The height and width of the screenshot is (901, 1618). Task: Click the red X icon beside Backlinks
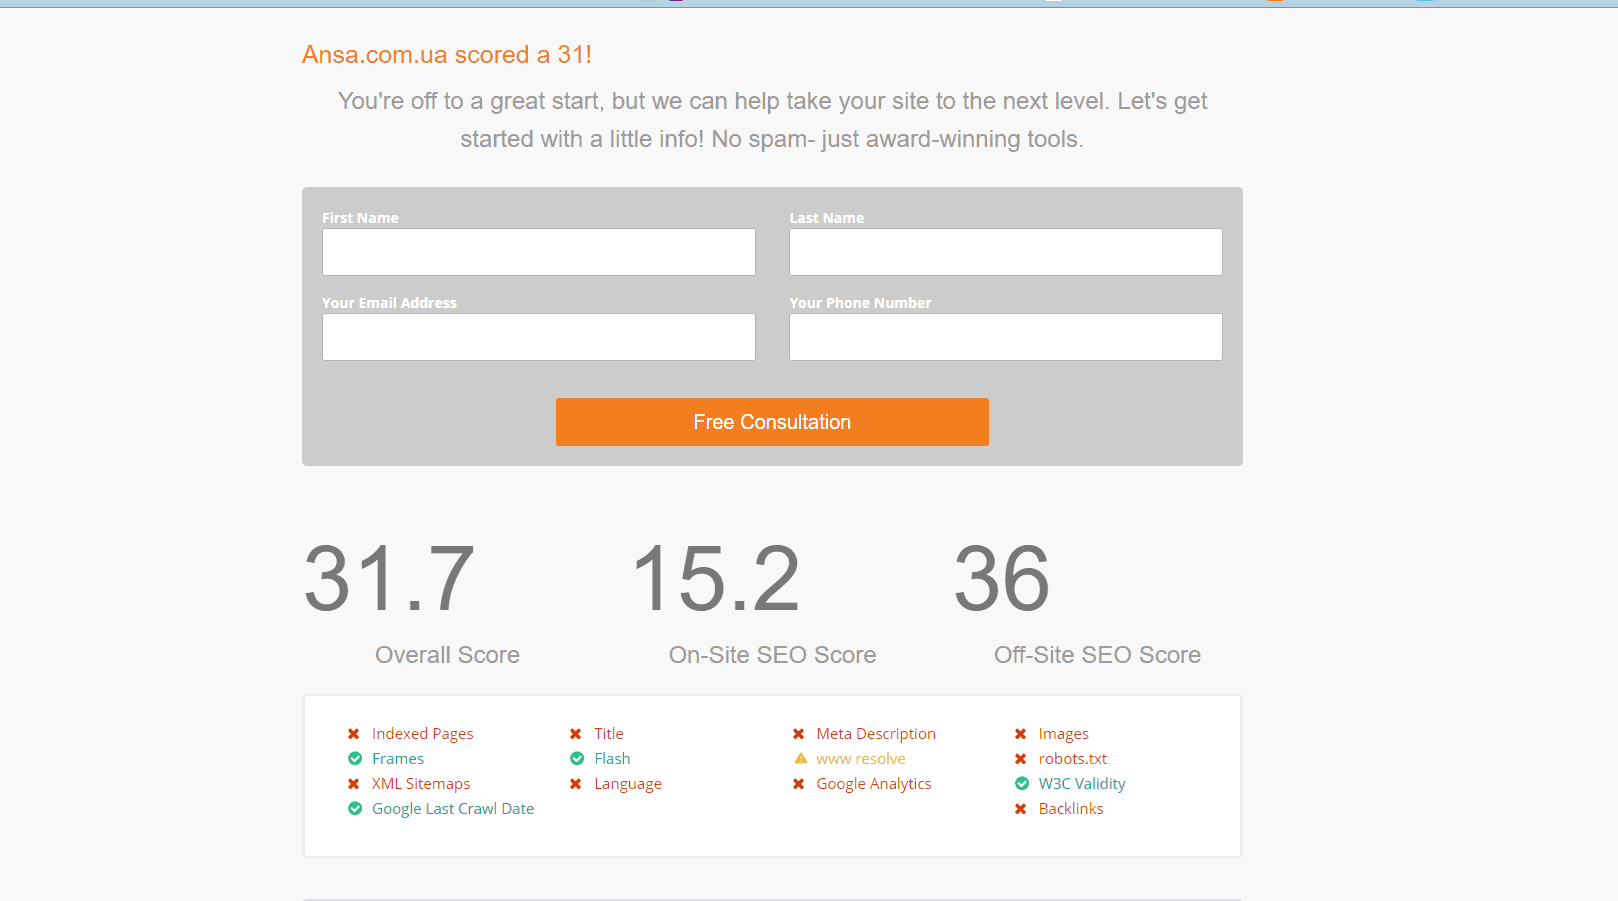pos(1021,809)
